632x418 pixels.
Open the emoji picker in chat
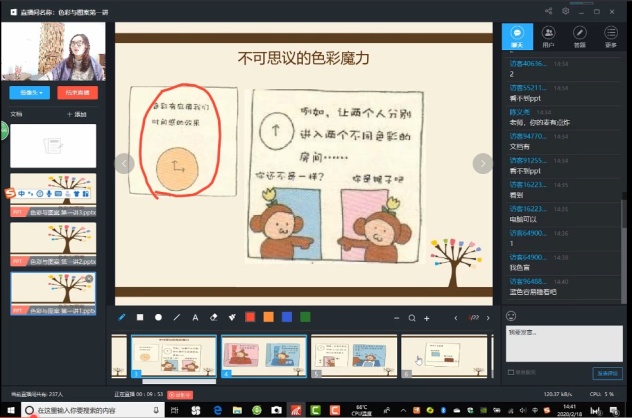click(513, 316)
